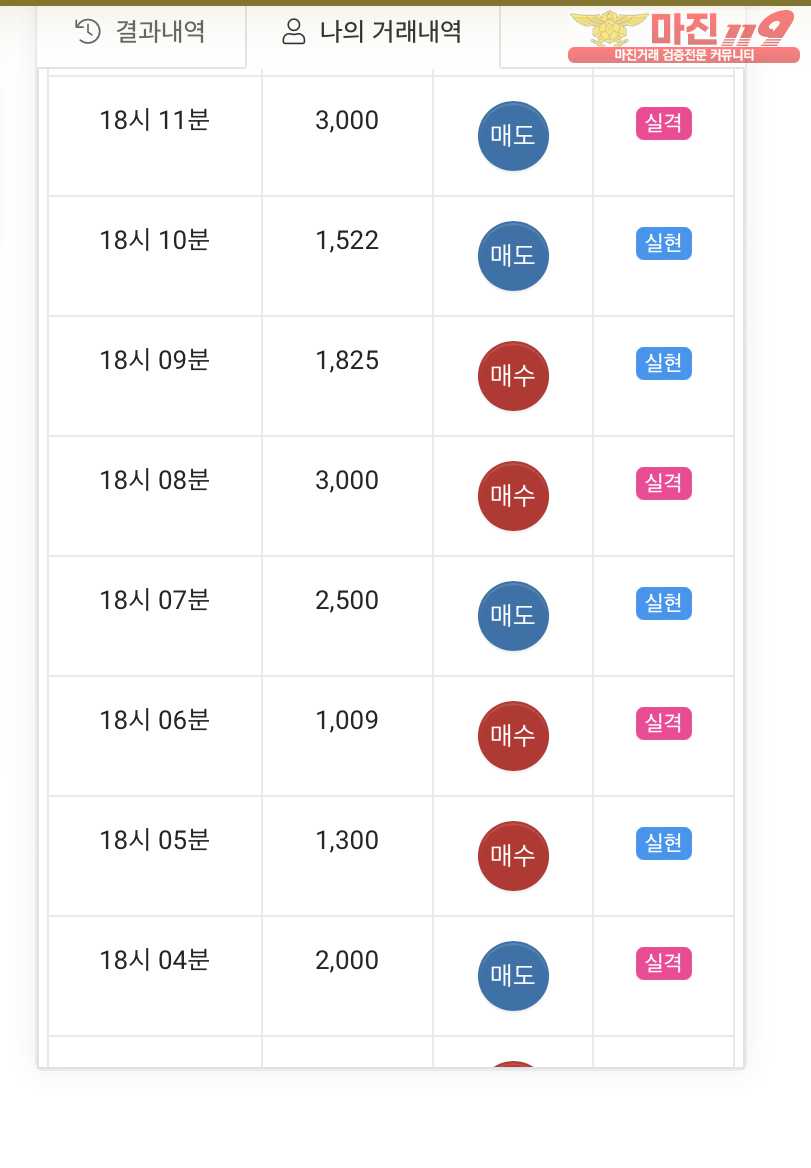The height and width of the screenshot is (1168, 811).
Task: Click 매도 circle for 18시 11분
Action: tap(513, 136)
